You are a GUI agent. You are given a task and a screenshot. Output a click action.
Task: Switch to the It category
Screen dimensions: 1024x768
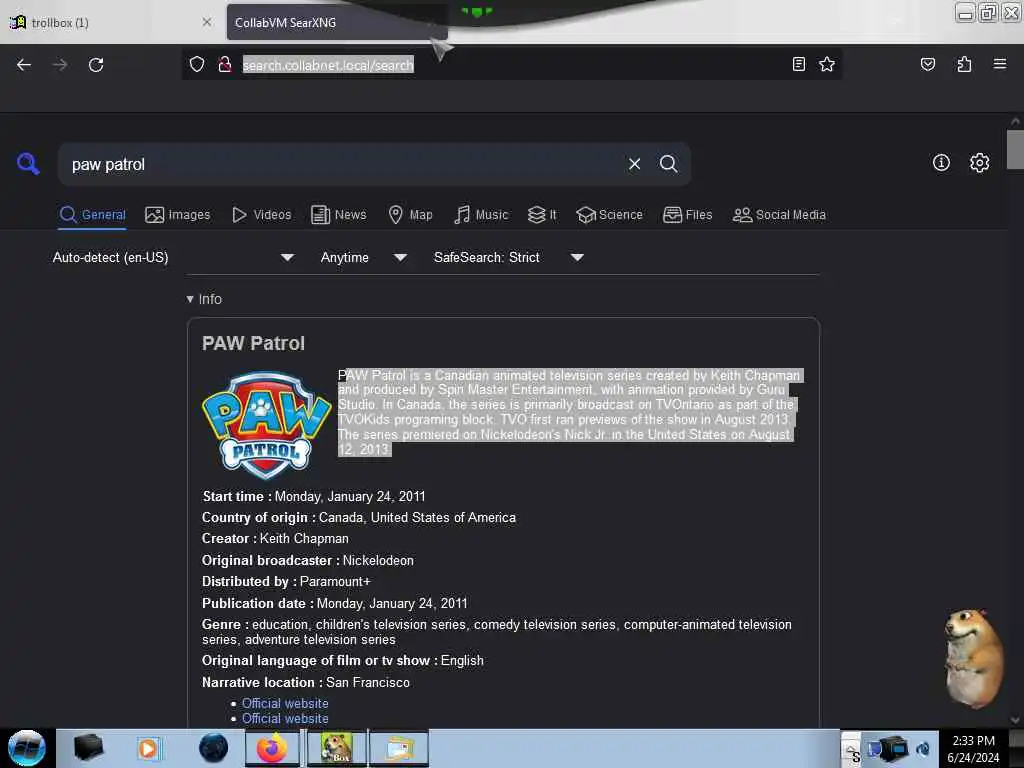click(542, 215)
